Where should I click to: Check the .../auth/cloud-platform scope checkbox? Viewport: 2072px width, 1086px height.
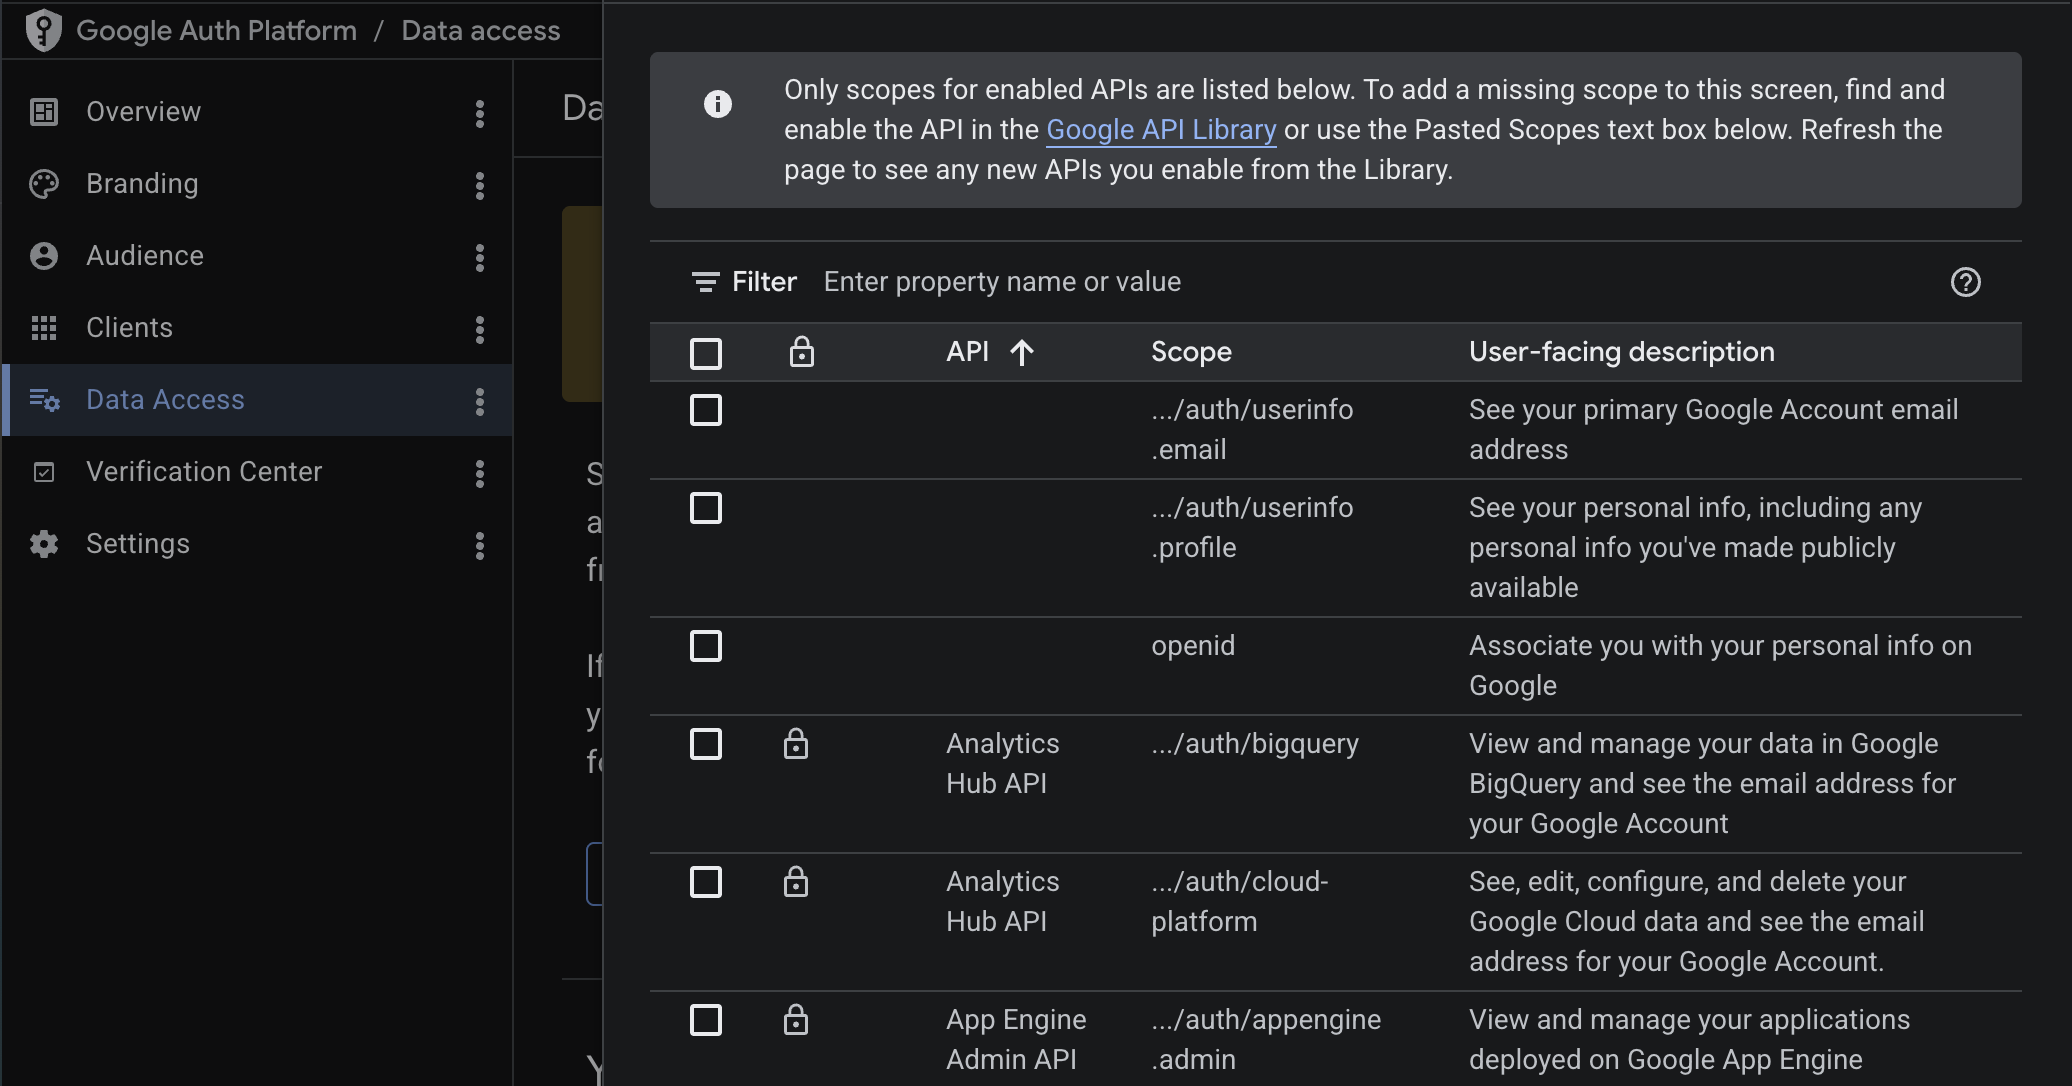point(706,882)
